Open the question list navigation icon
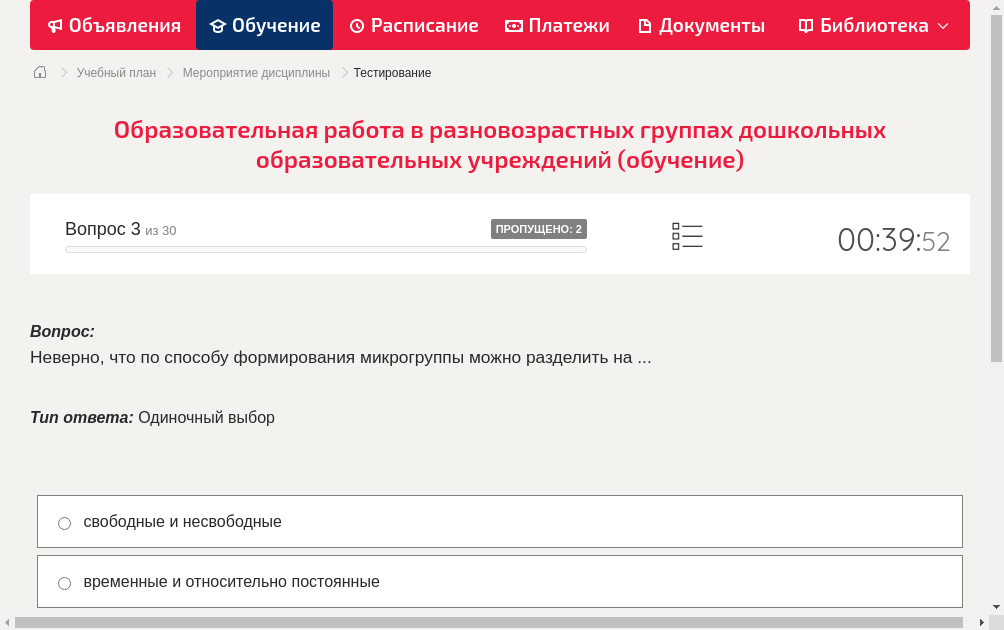This screenshot has width=1004, height=630. pos(687,235)
